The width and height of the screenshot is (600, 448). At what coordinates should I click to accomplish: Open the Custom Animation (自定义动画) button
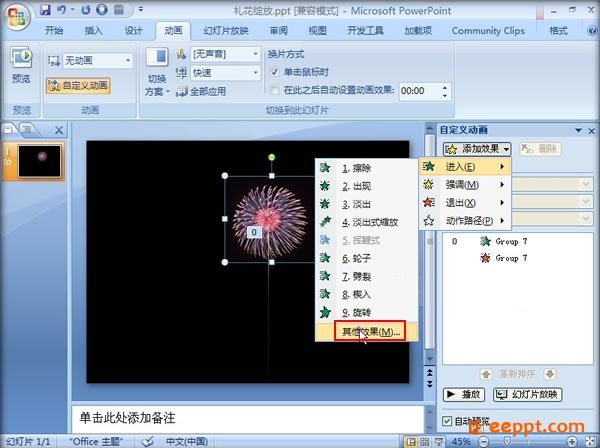point(78,85)
